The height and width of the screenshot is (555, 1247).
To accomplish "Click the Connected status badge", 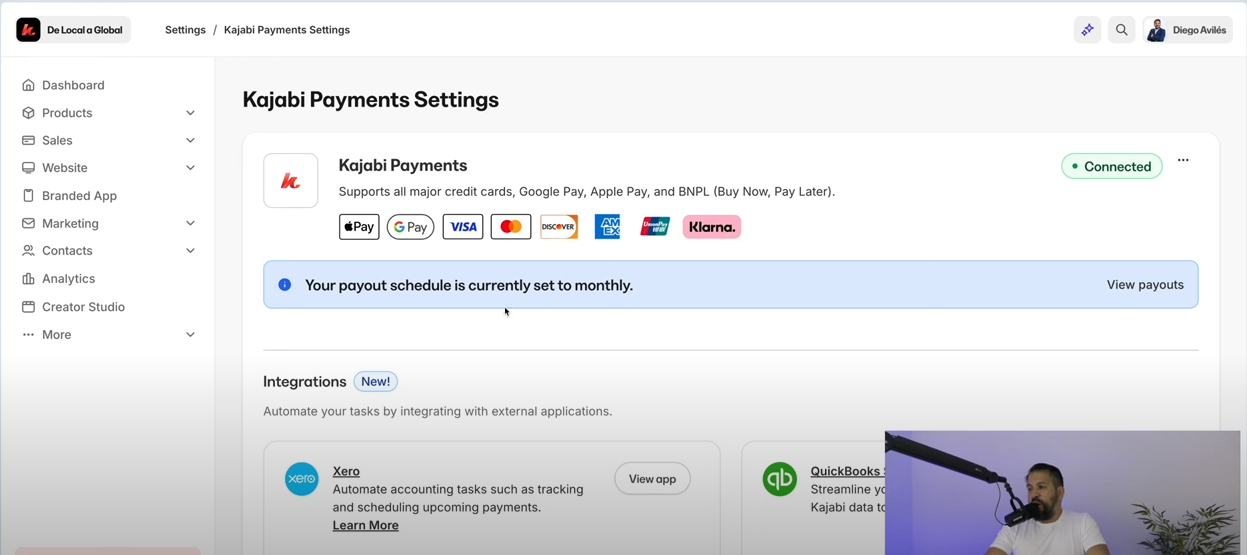I will click(1112, 166).
